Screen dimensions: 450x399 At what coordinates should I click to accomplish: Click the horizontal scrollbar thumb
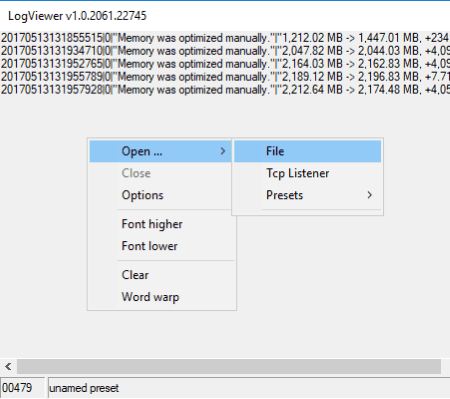[x=229, y=367]
